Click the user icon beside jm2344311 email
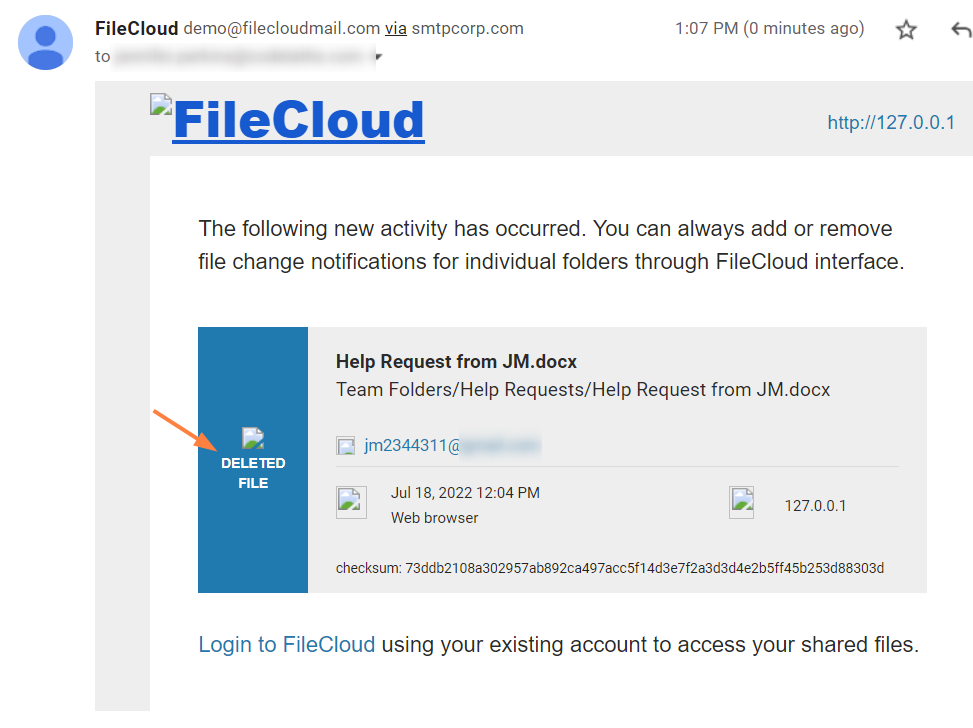Screen dimensions: 973x728 (346, 446)
